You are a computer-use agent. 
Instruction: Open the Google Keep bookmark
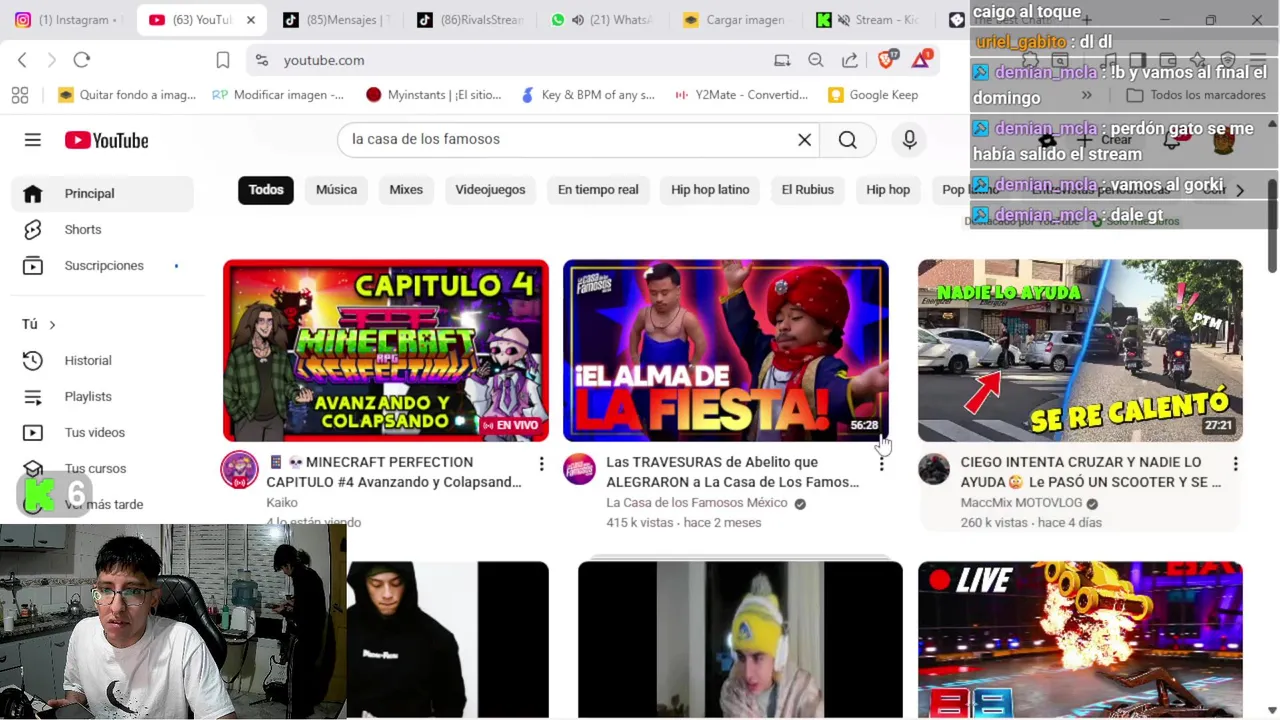(x=874, y=95)
